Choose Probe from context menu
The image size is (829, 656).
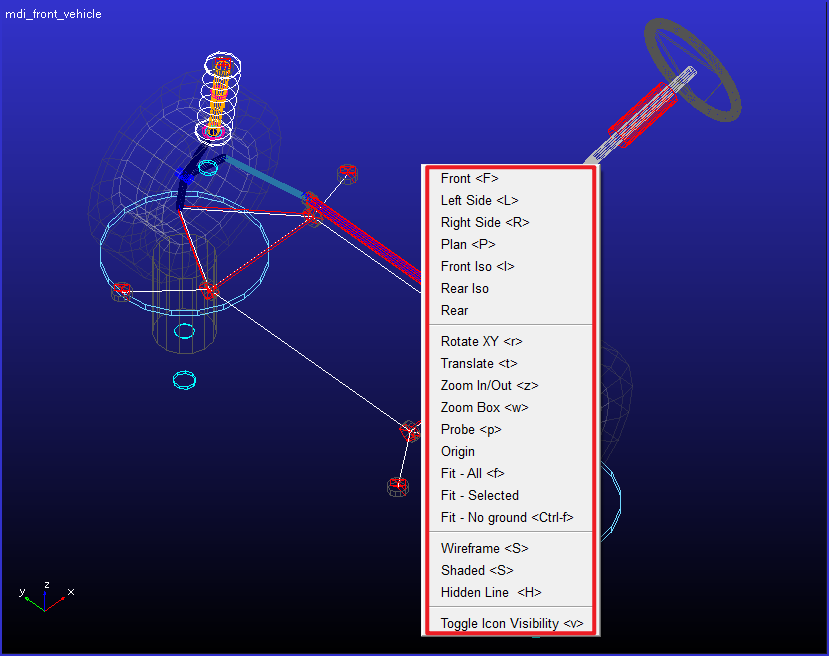pyautogui.click(x=511, y=430)
